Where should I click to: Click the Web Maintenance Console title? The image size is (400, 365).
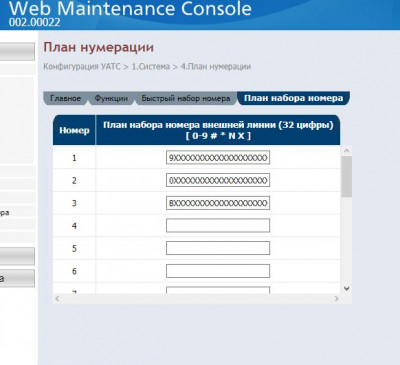(x=130, y=8)
